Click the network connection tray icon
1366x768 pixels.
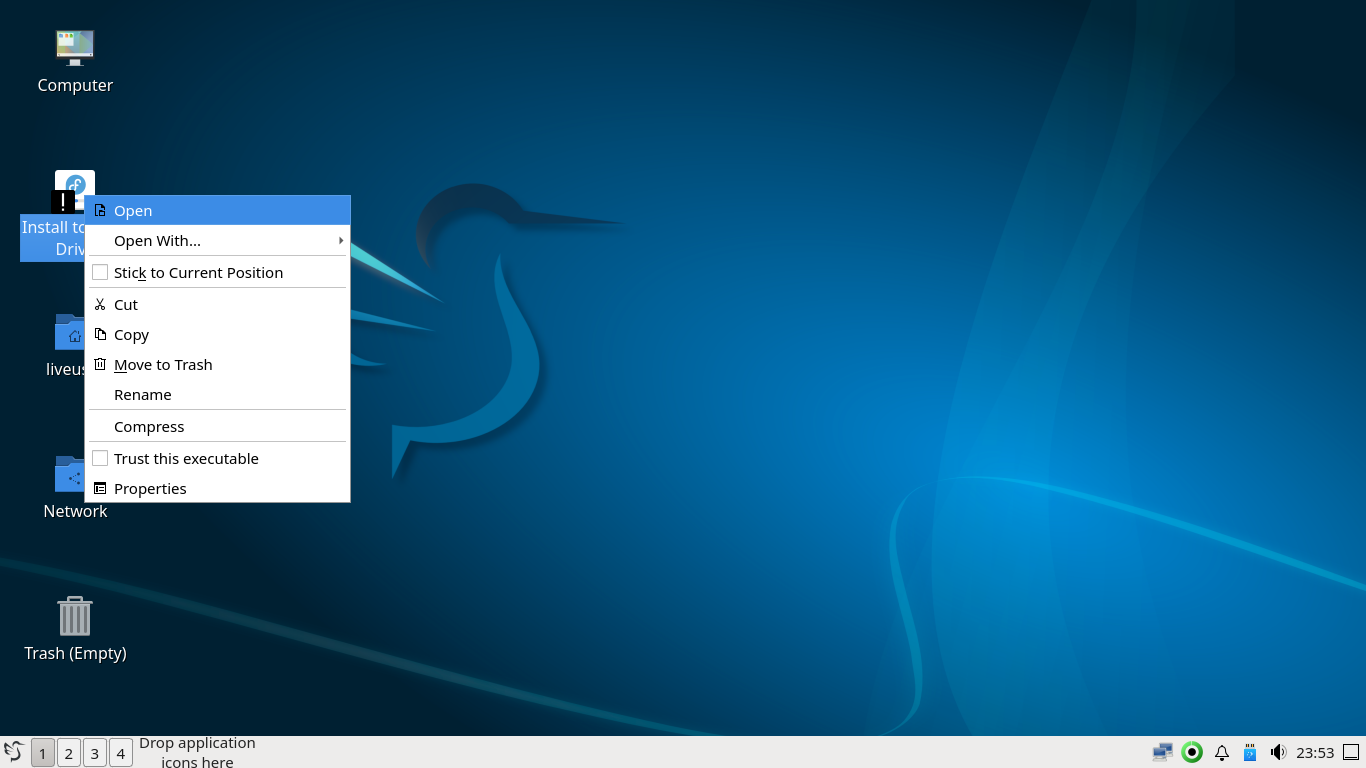pyautogui.click(x=1162, y=752)
